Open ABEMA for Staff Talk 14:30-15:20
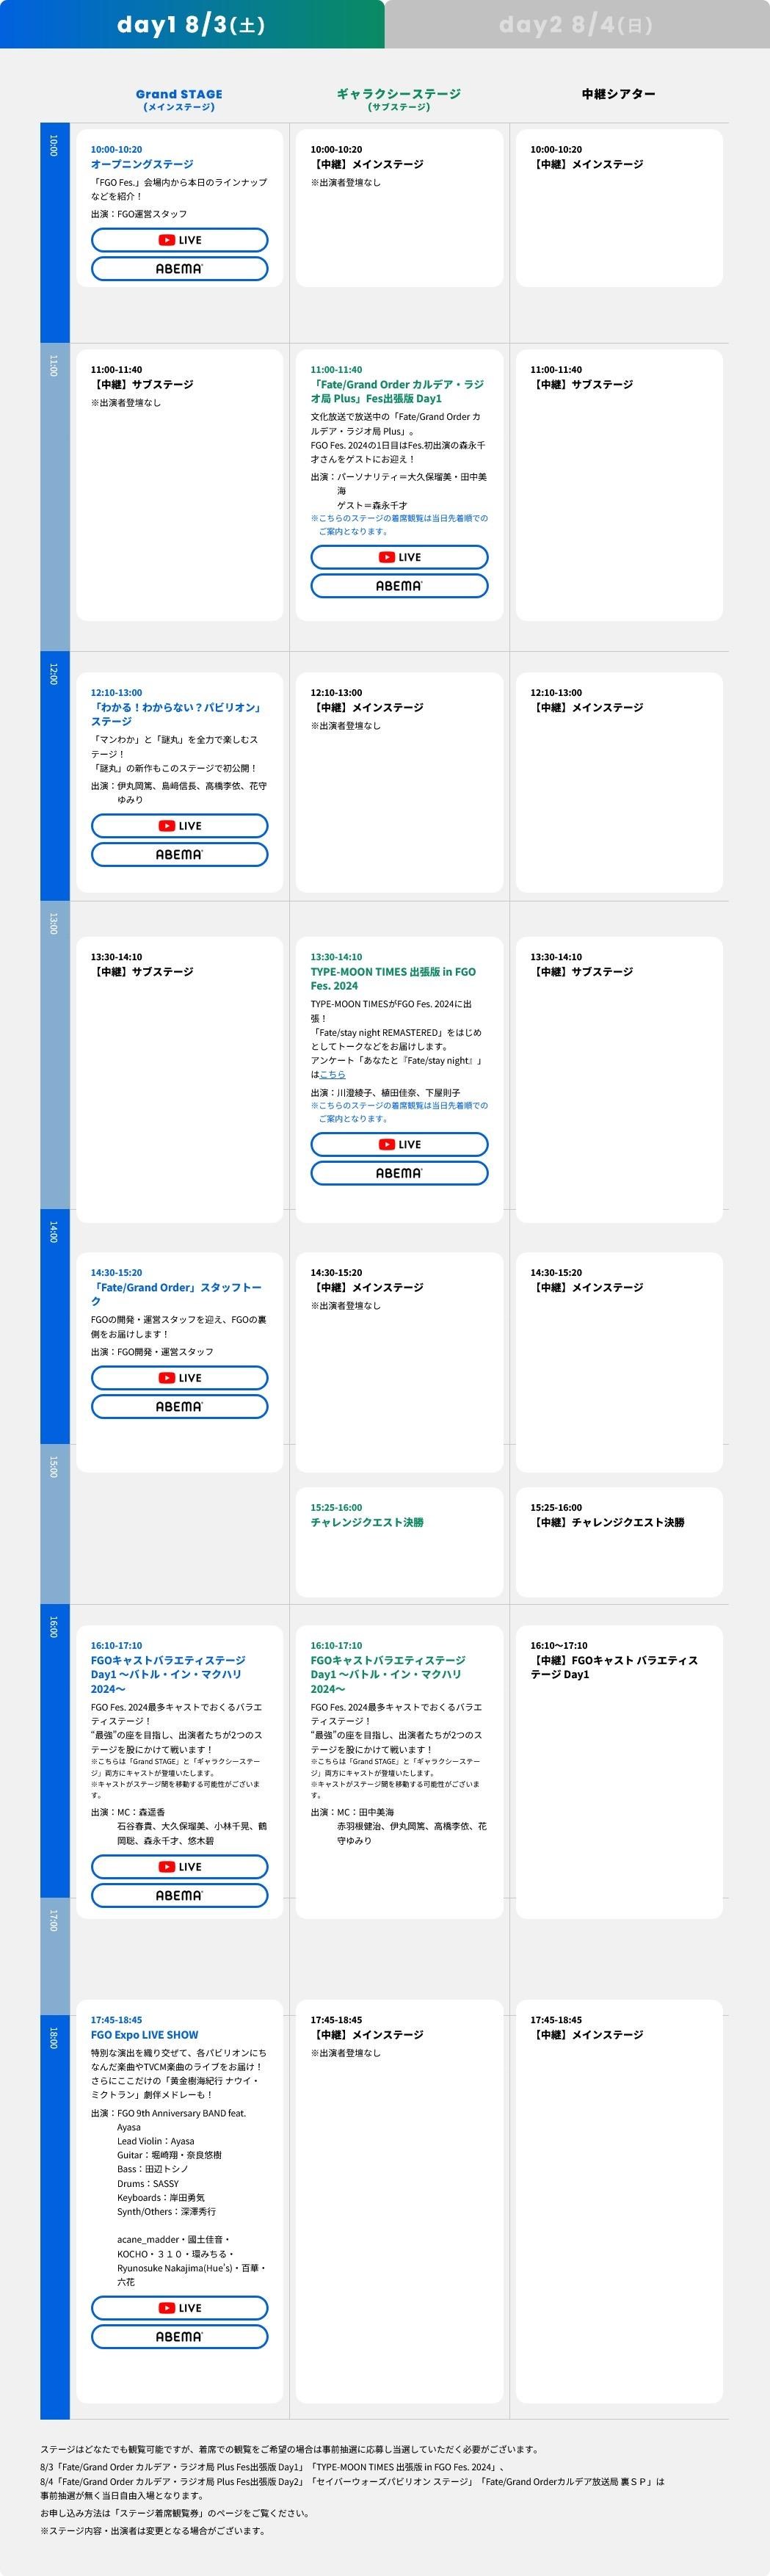Image resolution: width=770 pixels, height=2576 pixels. tap(180, 1407)
